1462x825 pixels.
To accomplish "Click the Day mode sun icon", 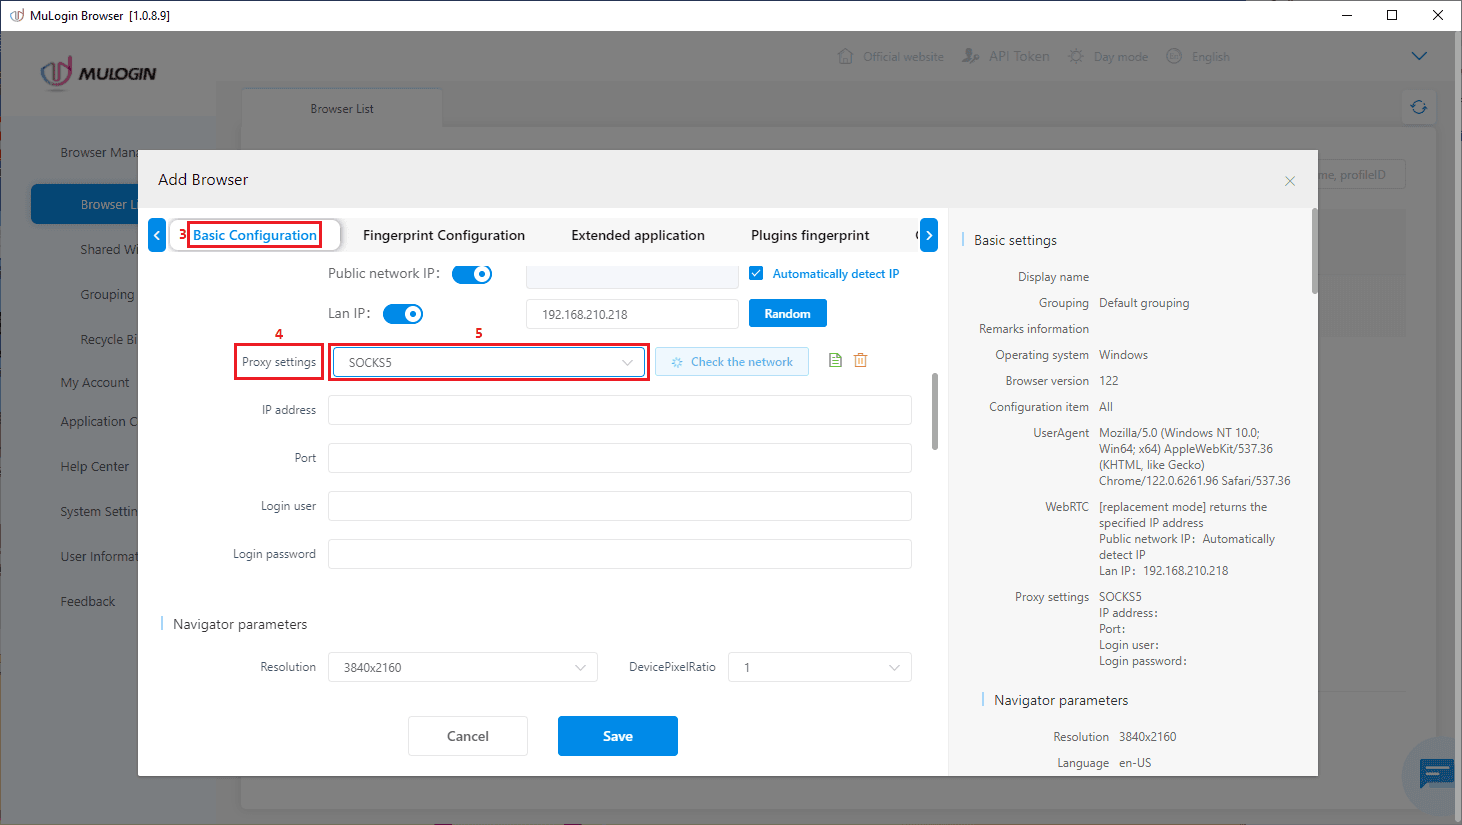I will tap(1076, 56).
